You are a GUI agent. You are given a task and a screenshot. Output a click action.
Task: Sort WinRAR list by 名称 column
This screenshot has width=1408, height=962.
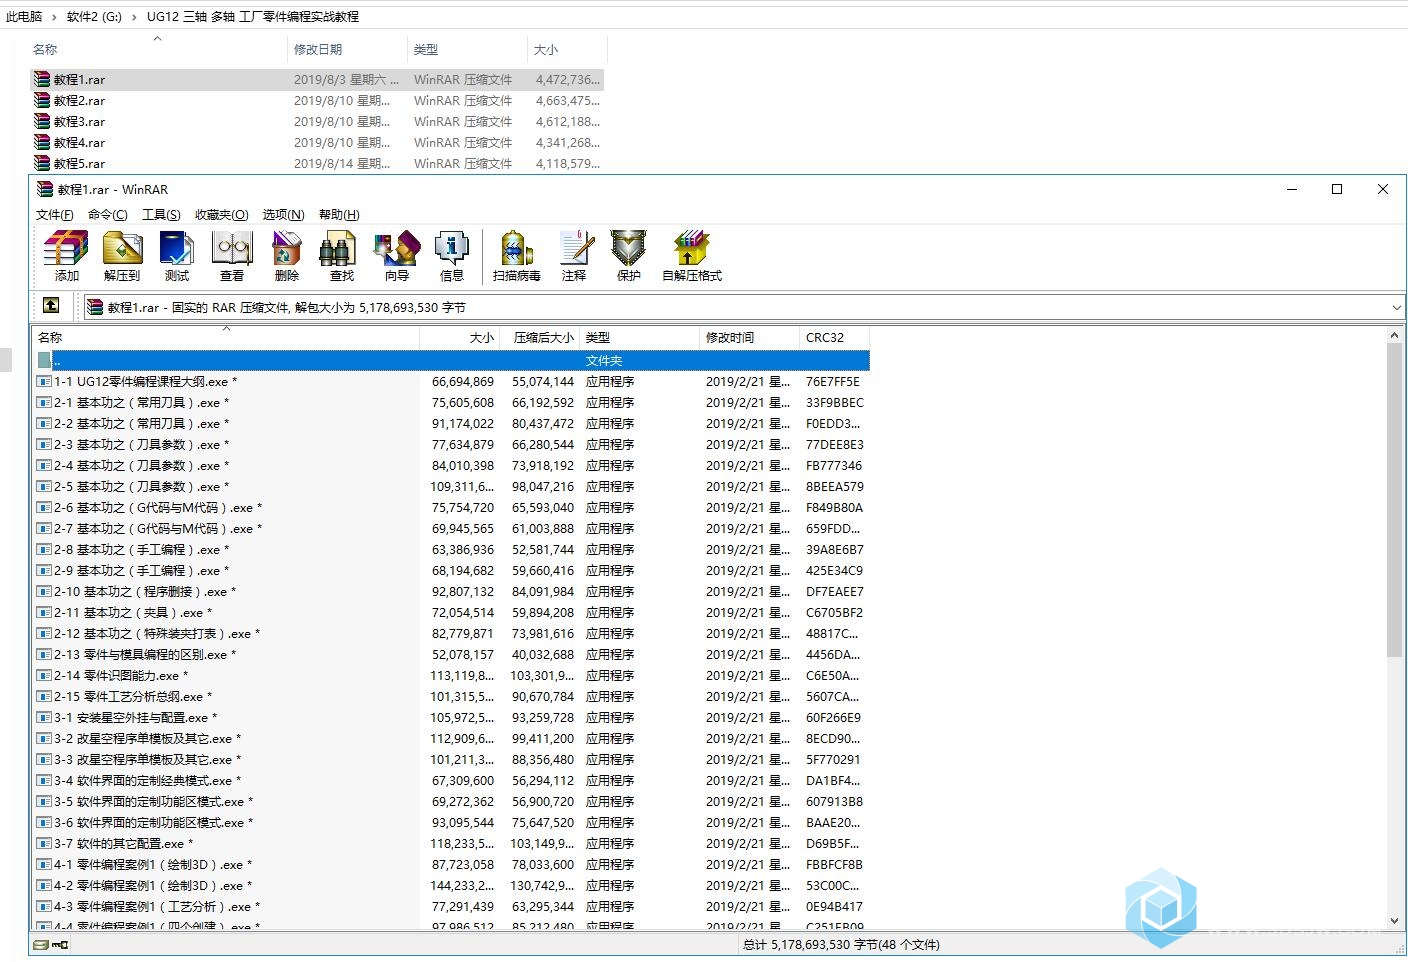coord(225,338)
